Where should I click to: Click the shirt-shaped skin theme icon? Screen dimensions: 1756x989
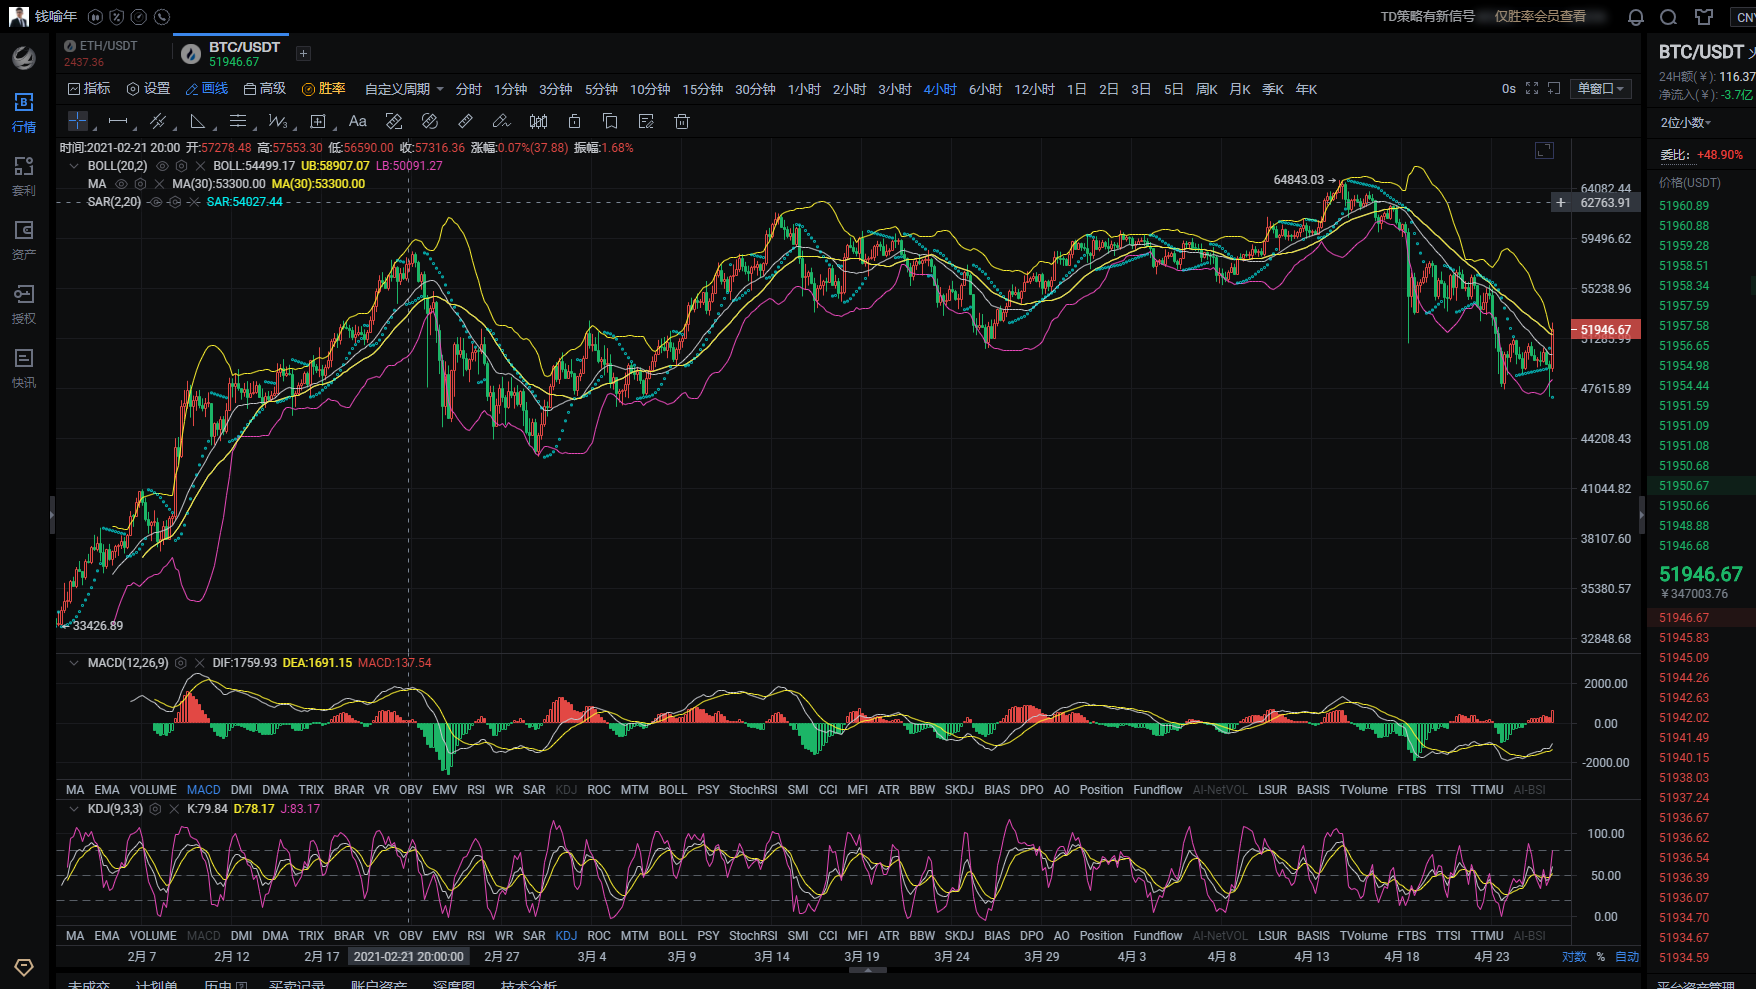click(1704, 17)
